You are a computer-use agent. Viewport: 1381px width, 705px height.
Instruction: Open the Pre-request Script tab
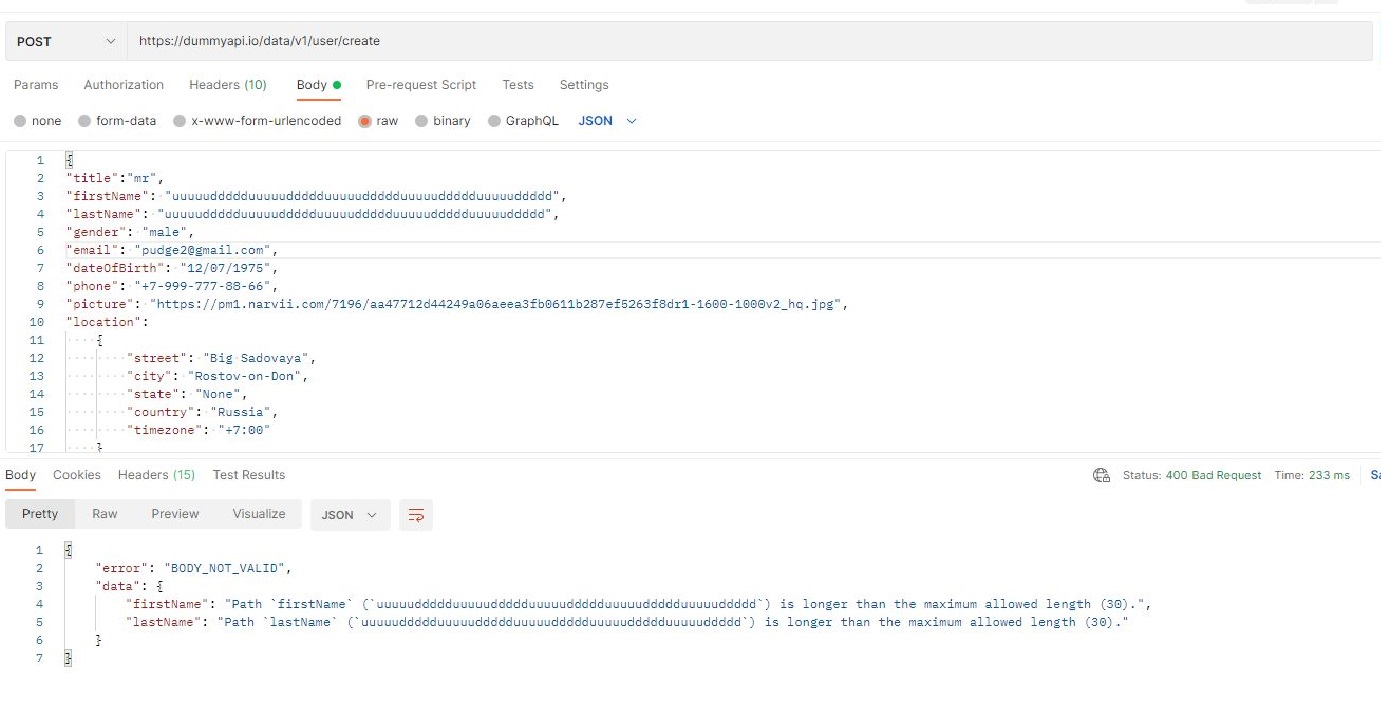(421, 85)
